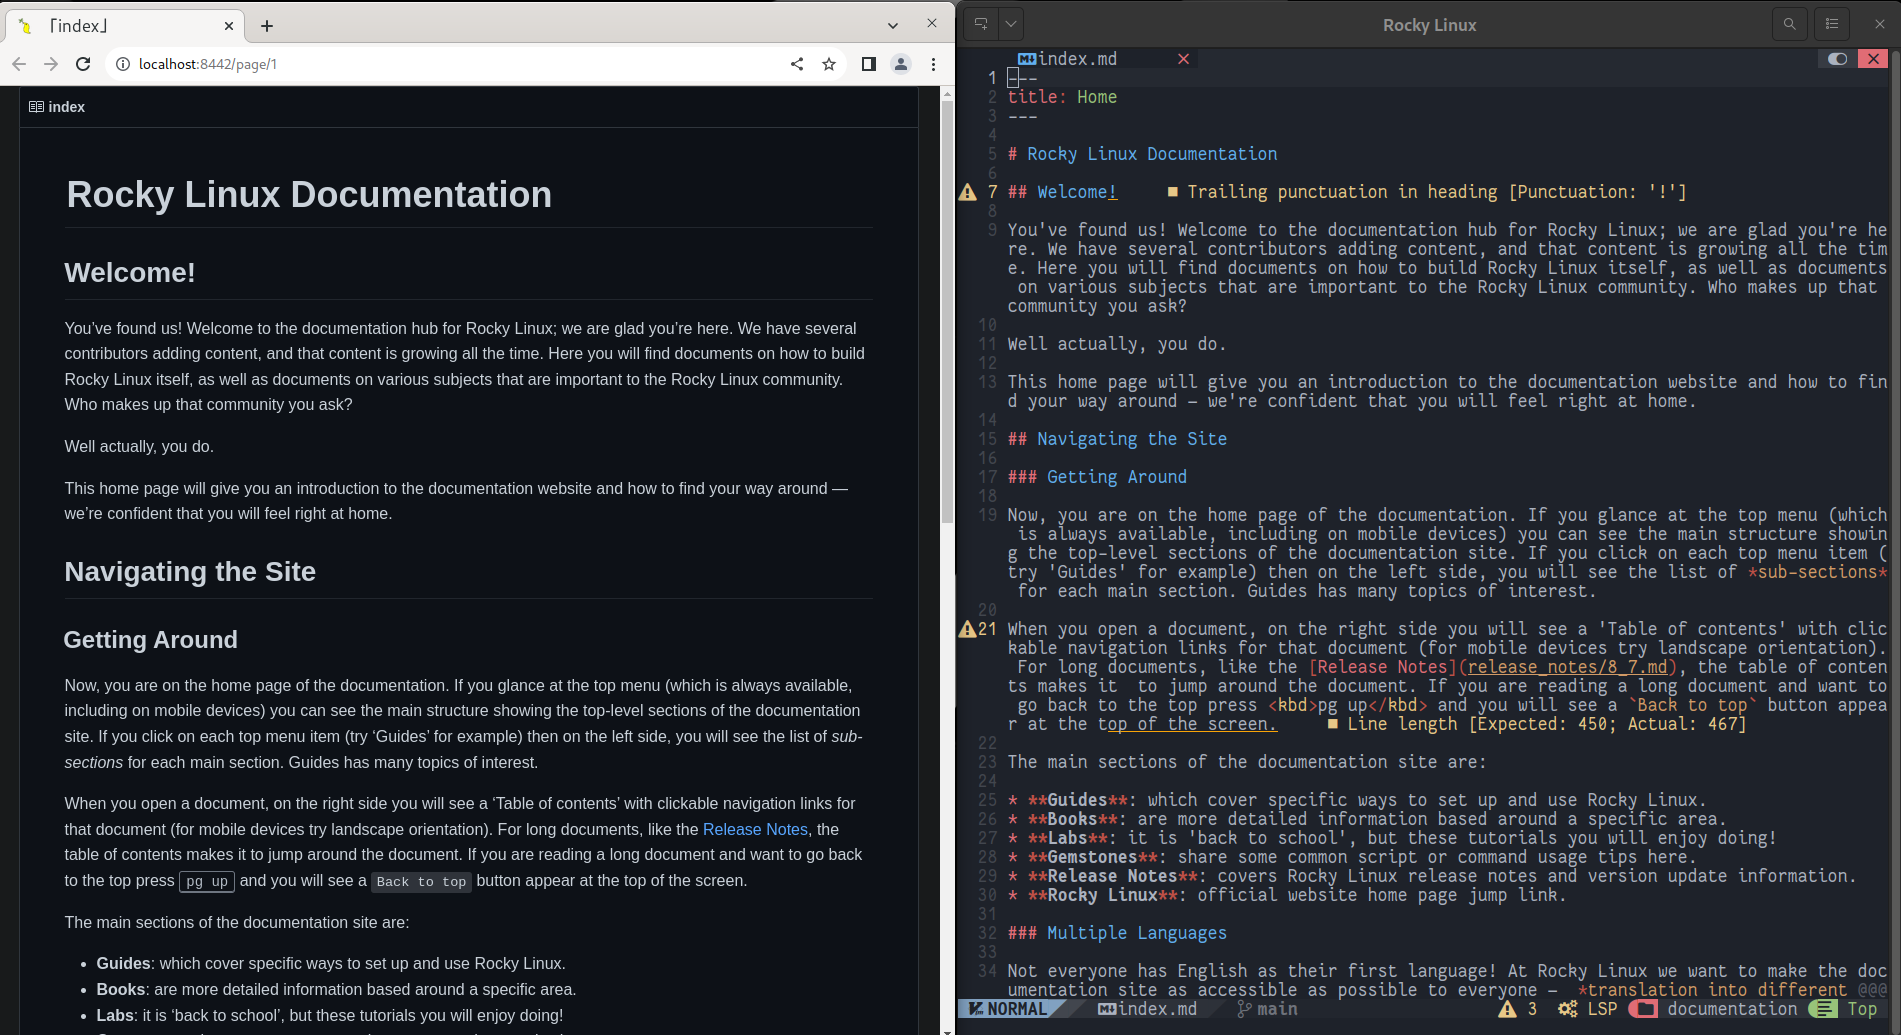1901x1035 pixels.
Task: Expand the dropdown arrow beside the new-tab button
Action: [1009, 23]
